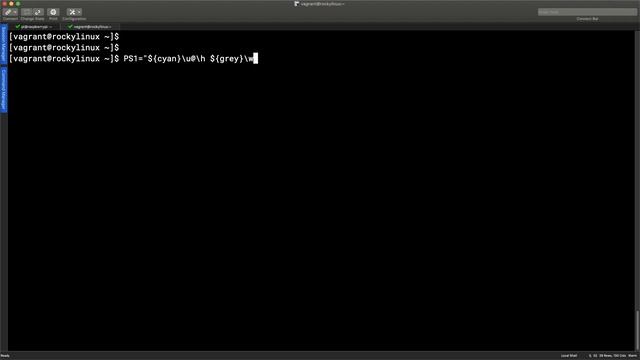Switch to the vagrant@rockylinux session tab
Viewport: 640px width, 360px height.
point(90,27)
